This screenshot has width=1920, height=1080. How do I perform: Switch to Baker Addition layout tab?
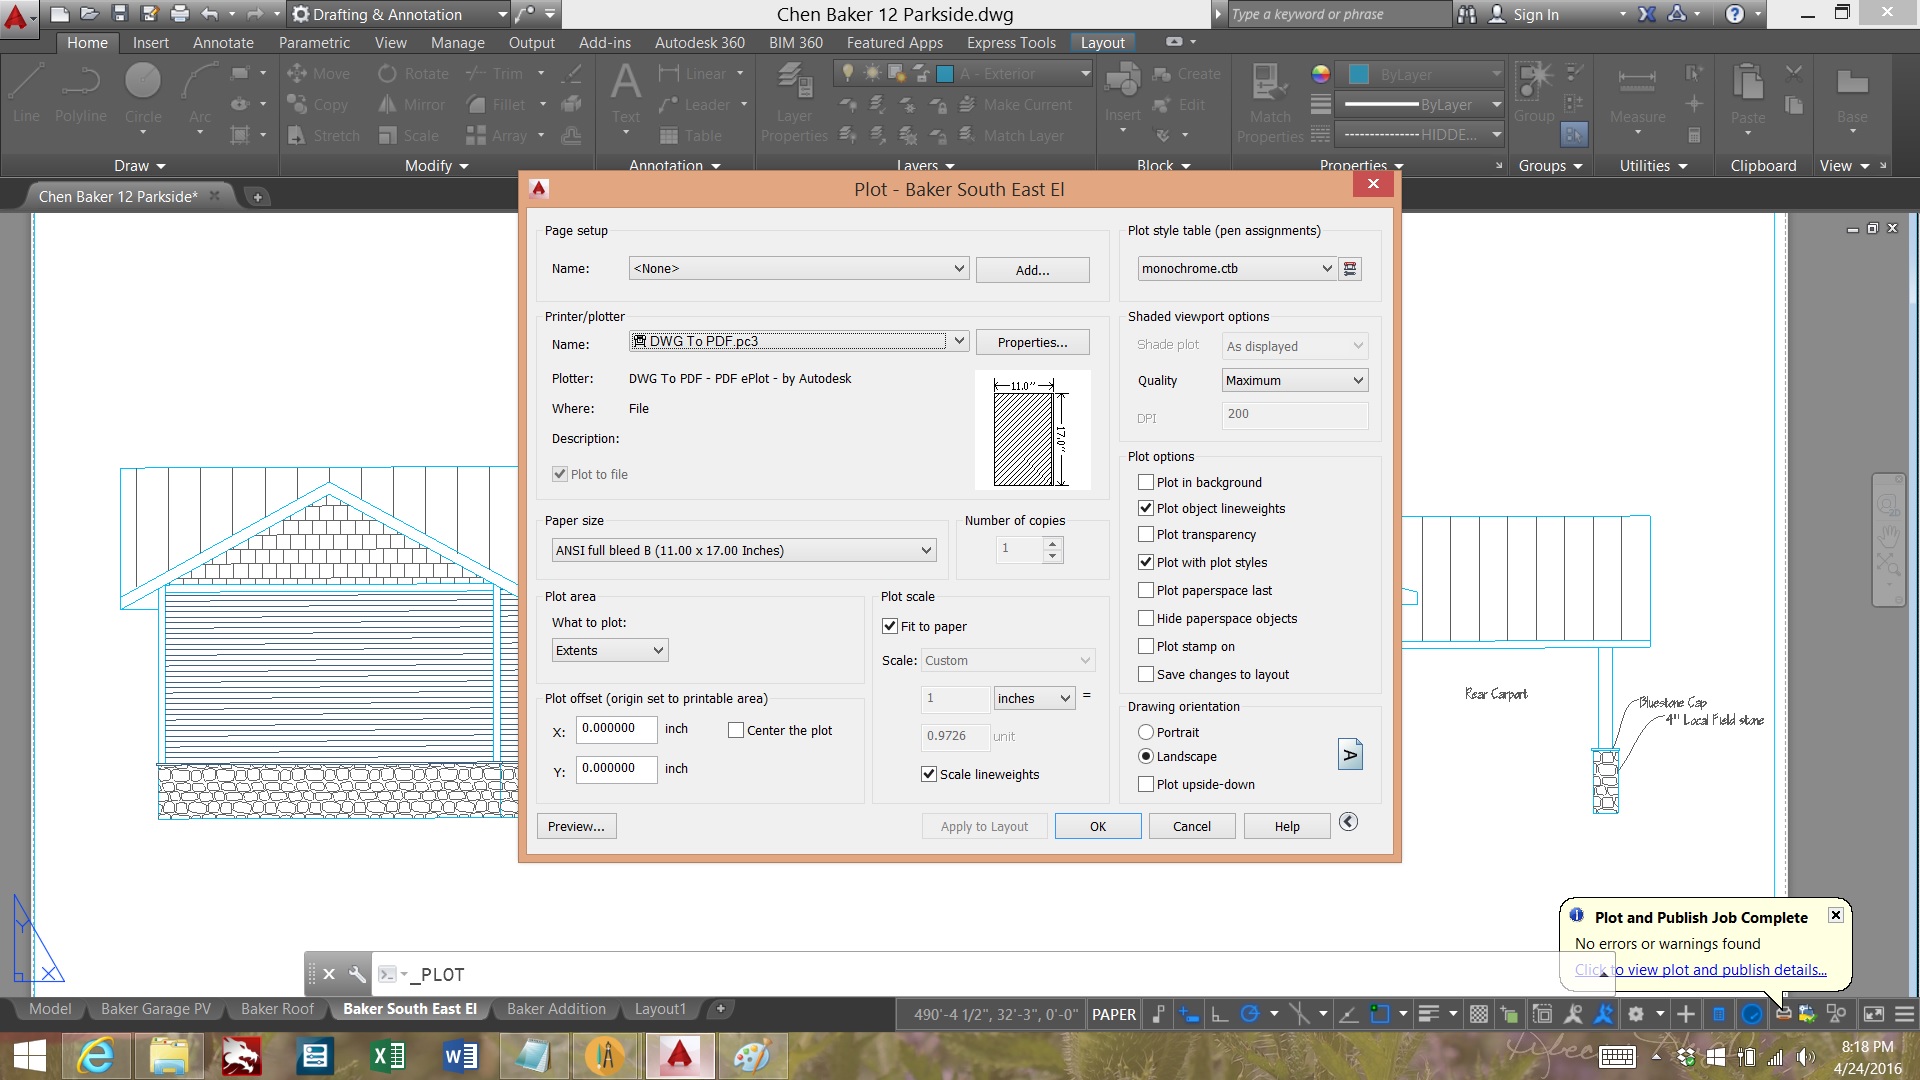[556, 1009]
